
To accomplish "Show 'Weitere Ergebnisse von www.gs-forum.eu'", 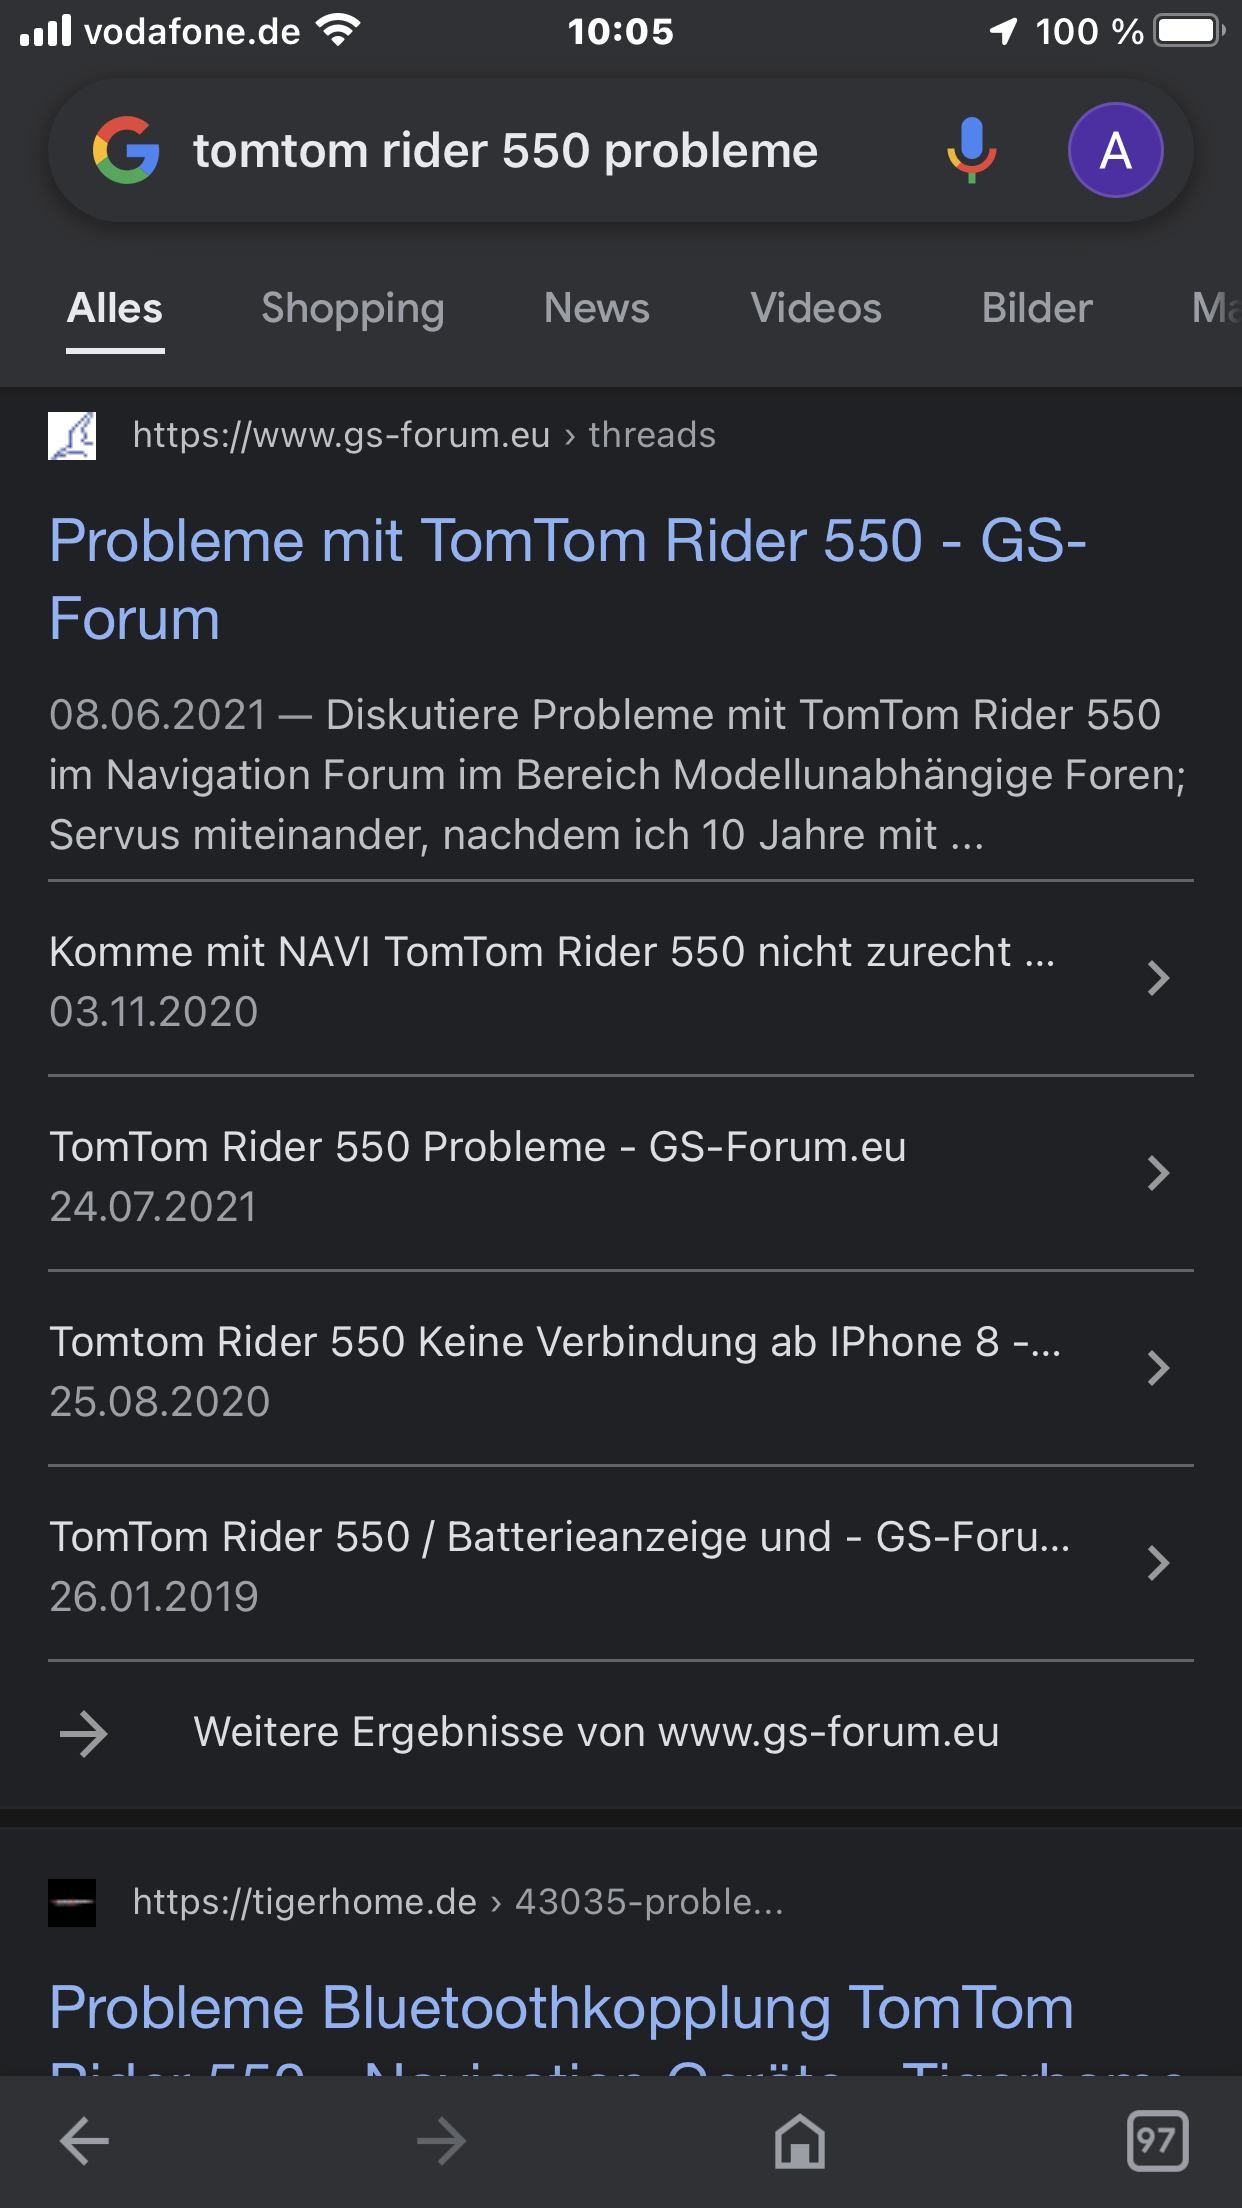I will click(x=596, y=1732).
